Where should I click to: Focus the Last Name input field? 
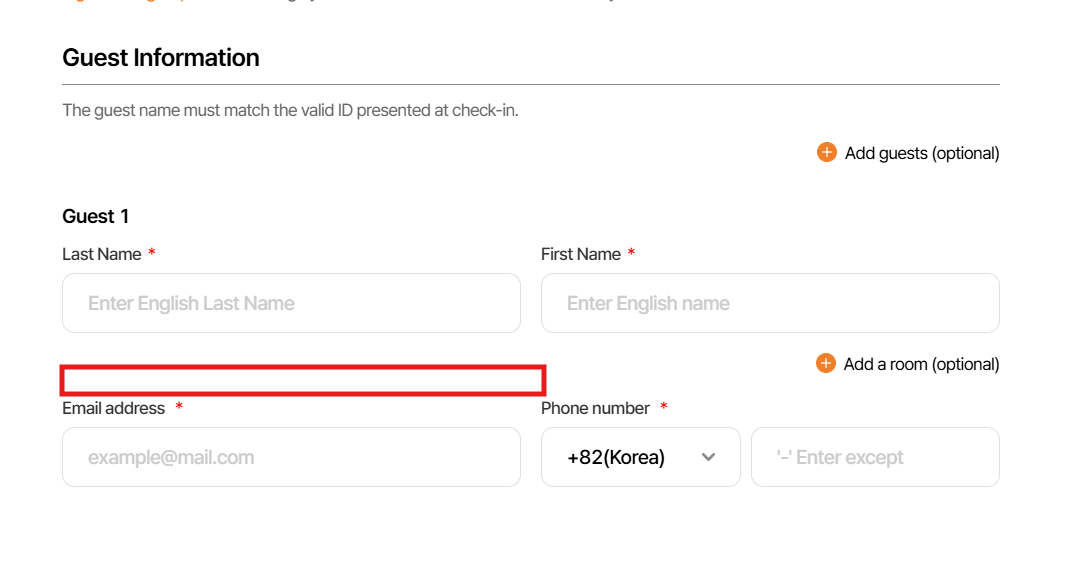(291, 303)
